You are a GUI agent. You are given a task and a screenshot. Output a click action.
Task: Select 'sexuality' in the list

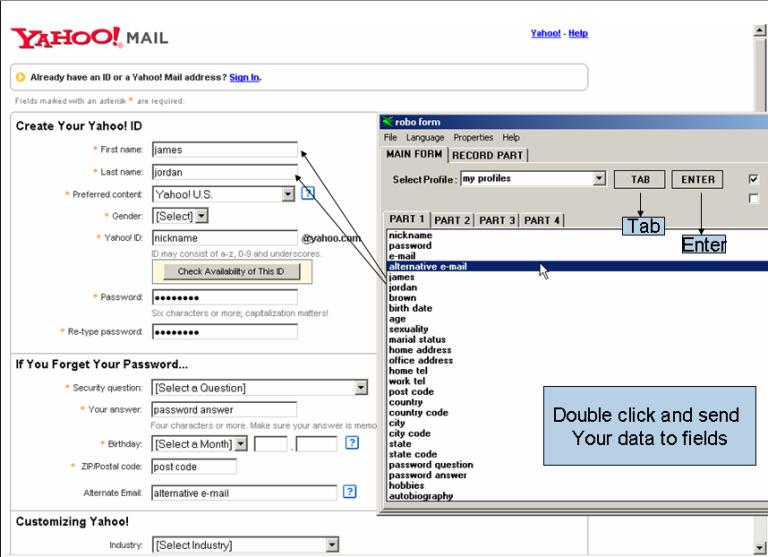pos(408,329)
